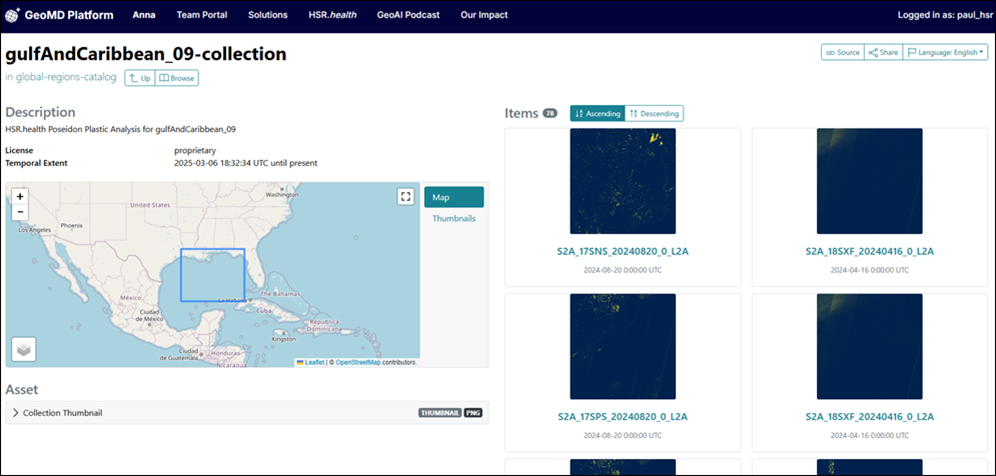Screen dimensions: 996x476
Task: Zoom out on the map
Action: pos(20,212)
